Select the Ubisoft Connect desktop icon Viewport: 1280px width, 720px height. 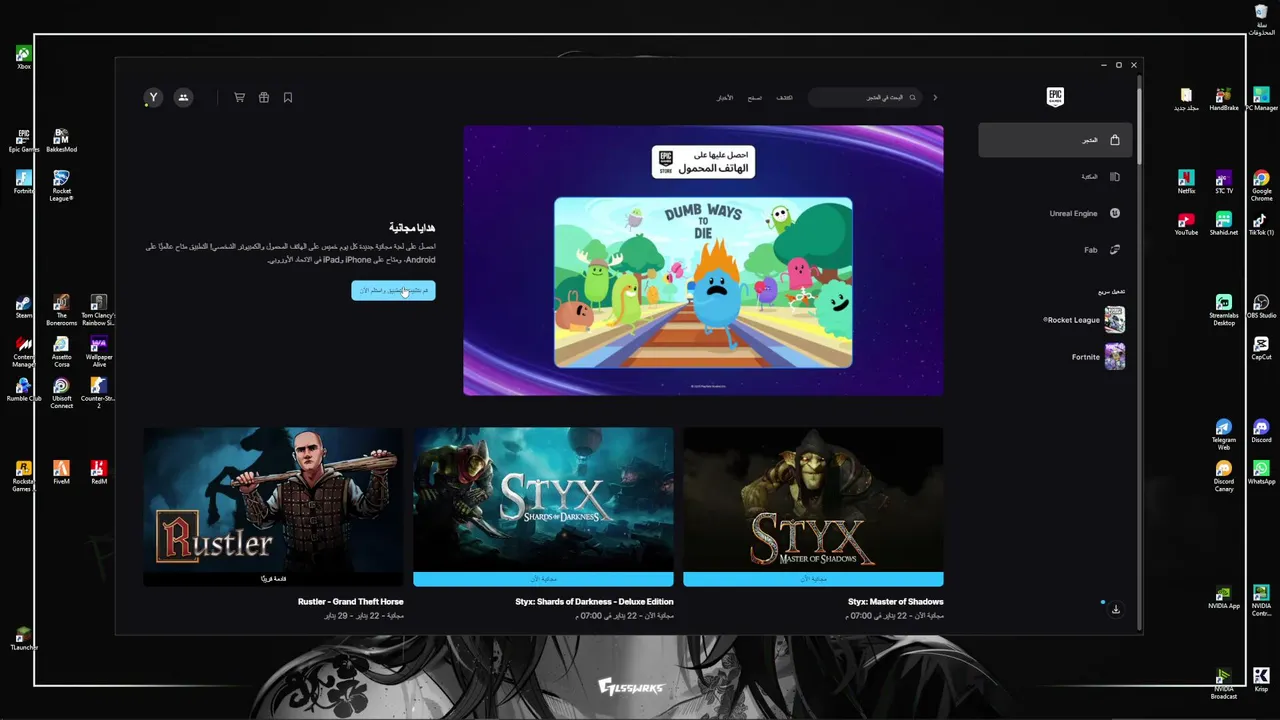(61, 393)
